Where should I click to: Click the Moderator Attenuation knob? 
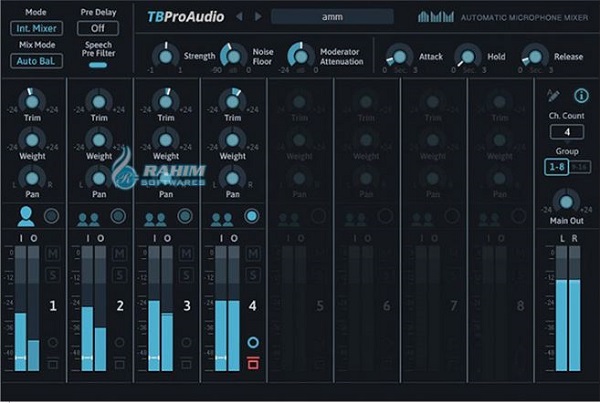[x=301, y=57]
